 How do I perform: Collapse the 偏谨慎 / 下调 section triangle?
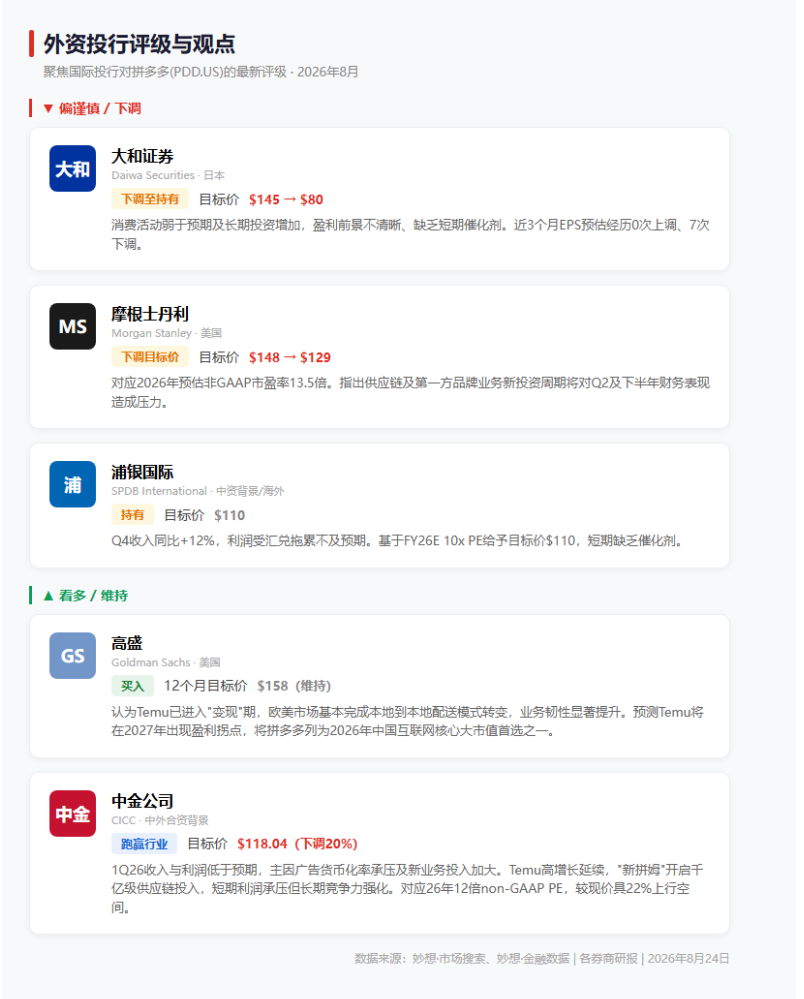pyautogui.click(x=48, y=108)
